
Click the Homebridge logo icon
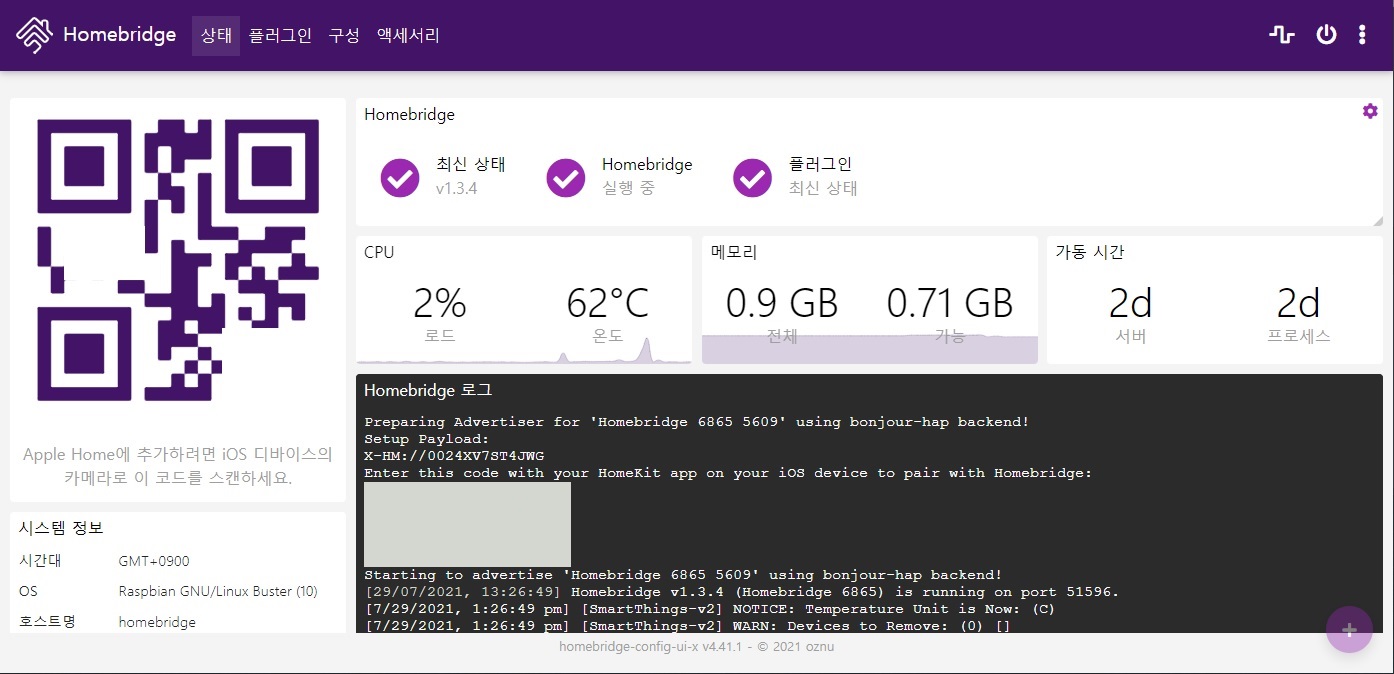[x=34, y=35]
